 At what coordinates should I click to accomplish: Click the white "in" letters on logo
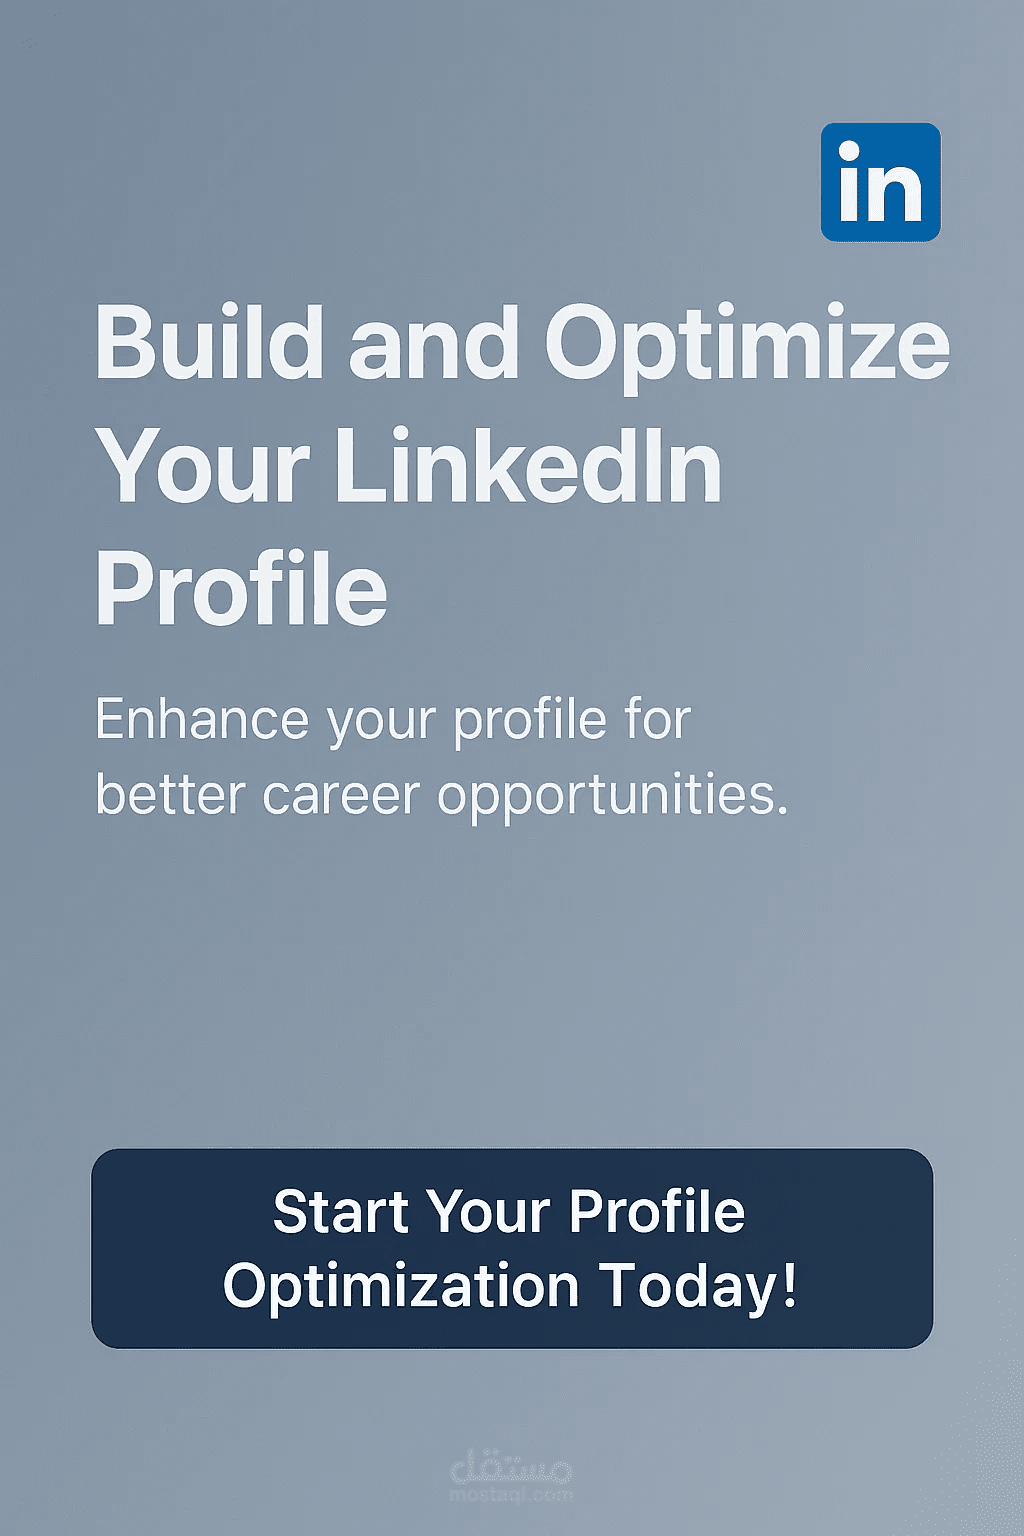pyautogui.click(x=879, y=182)
